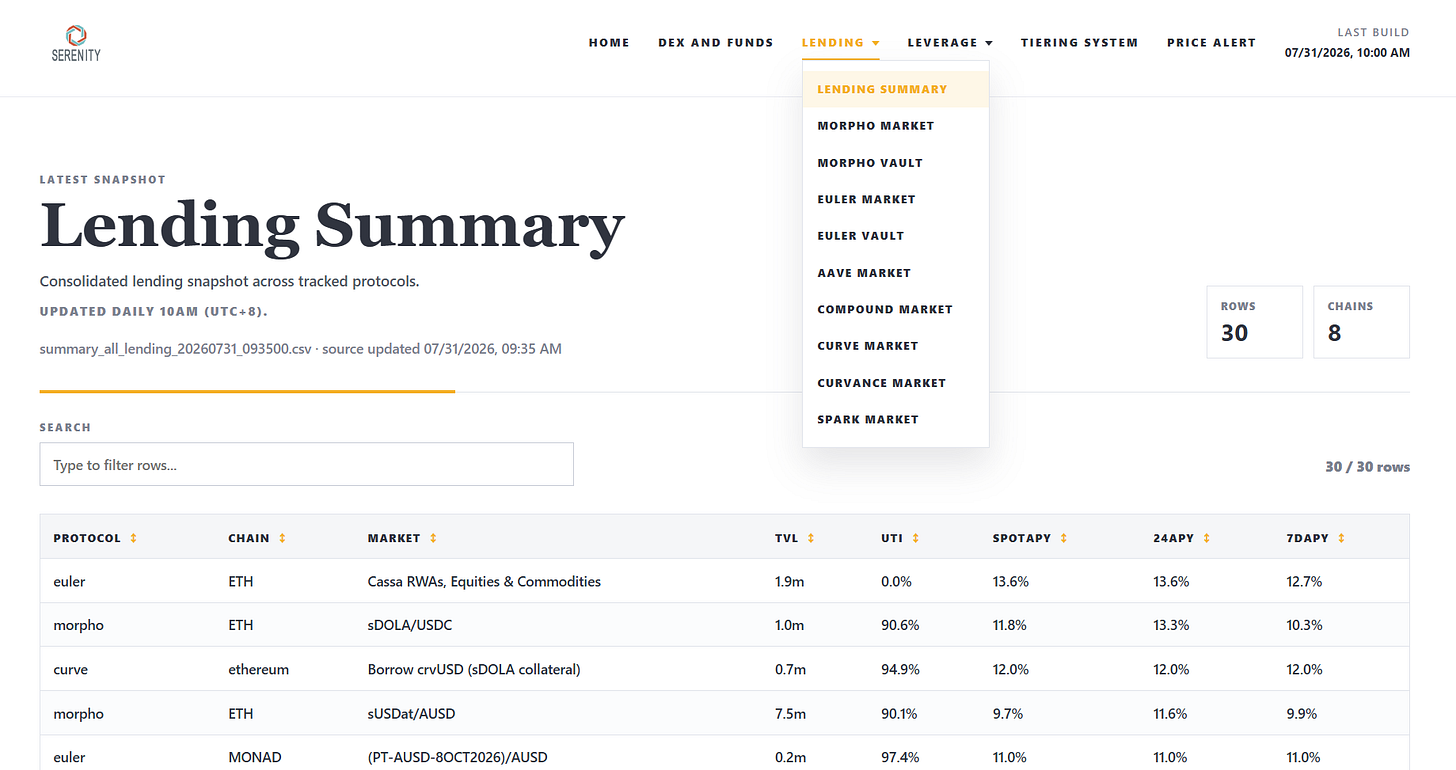Image resolution: width=1456 pixels, height=770 pixels.
Task: Go to the Home page
Action: (x=609, y=43)
